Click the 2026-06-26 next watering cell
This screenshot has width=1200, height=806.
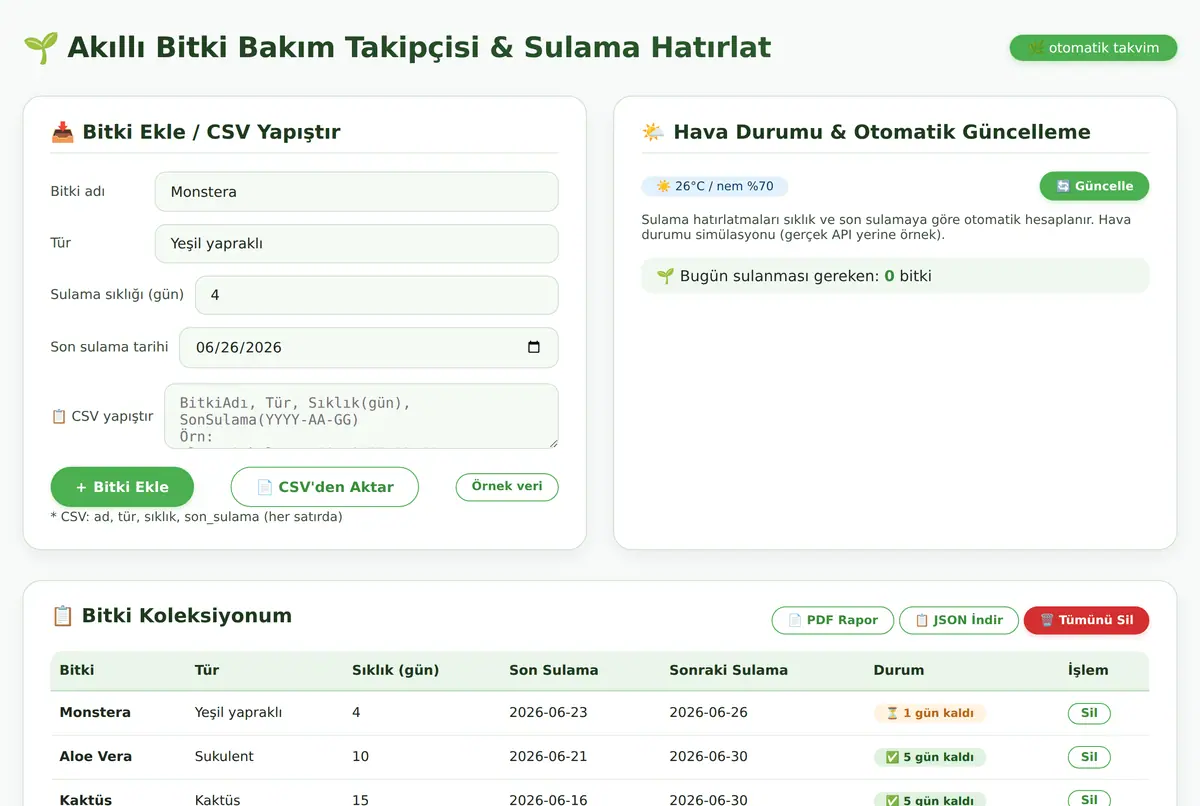(x=708, y=713)
